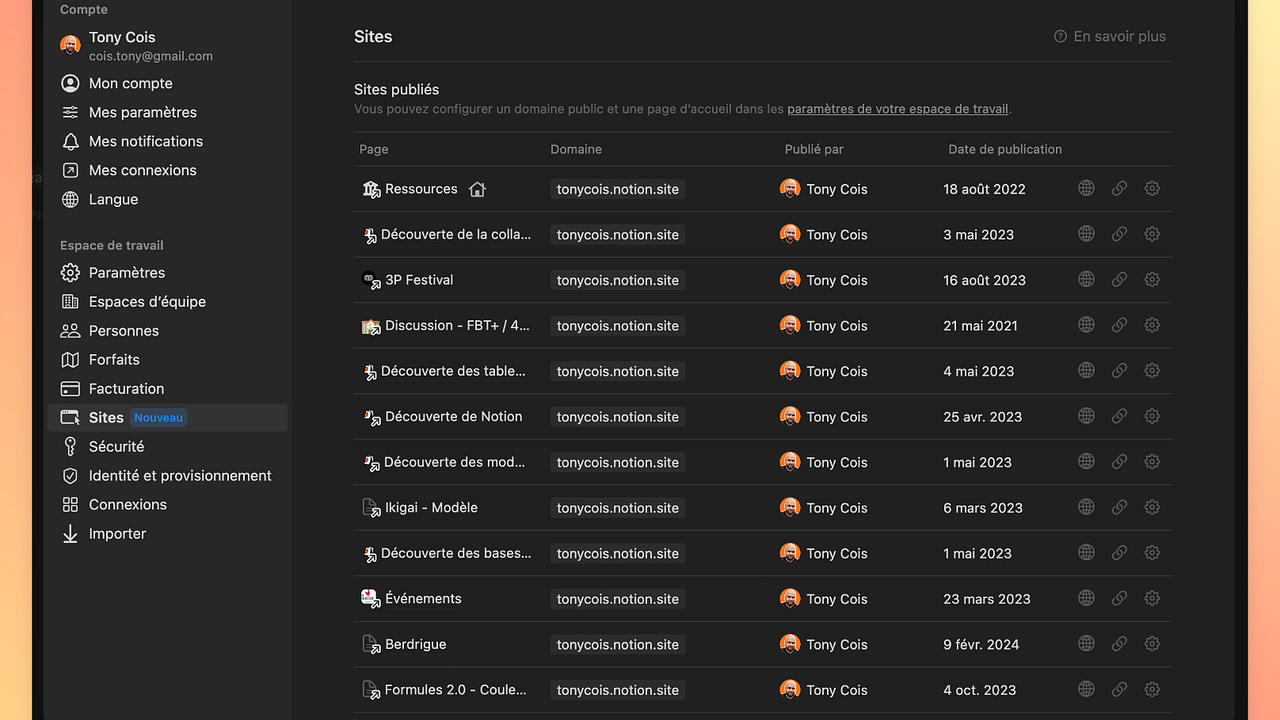Click date 4 oct. 2023
This screenshot has height=720, width=1280.
[979, 690]
